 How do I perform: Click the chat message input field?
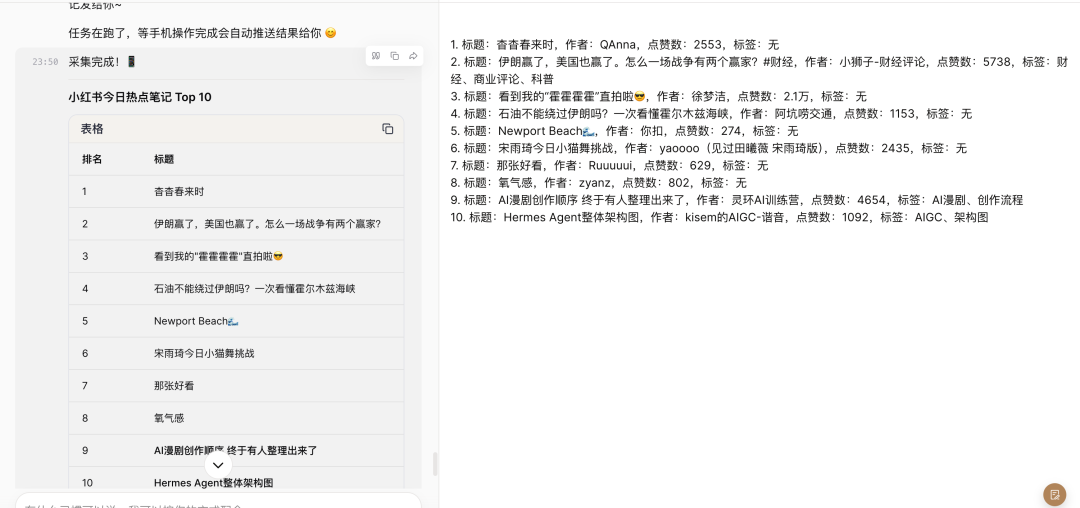click(x=218, y=501)
